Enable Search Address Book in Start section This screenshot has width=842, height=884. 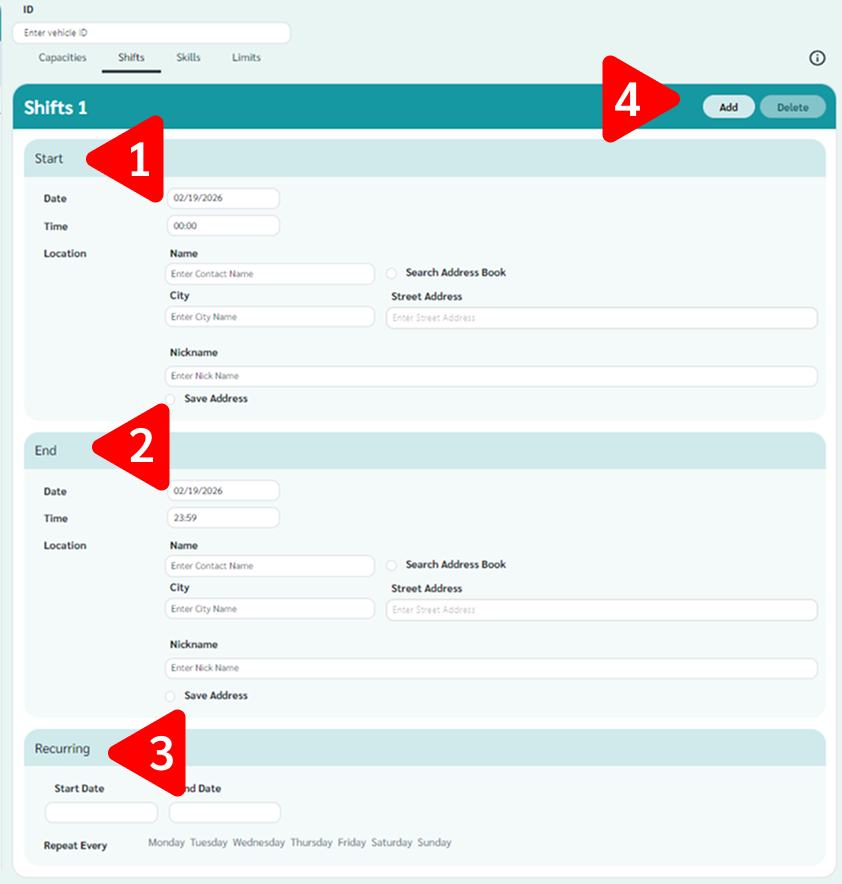tap(392, 273)
